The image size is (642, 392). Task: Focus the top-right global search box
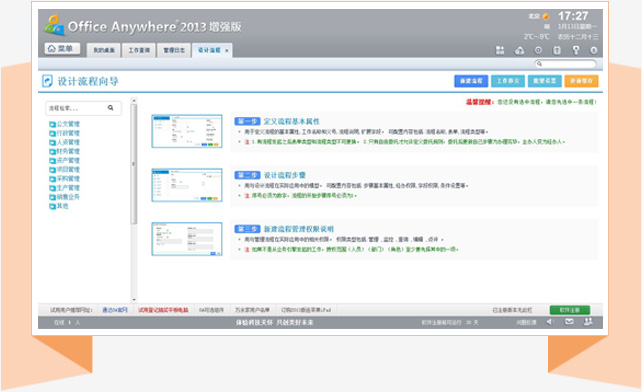click(x=565, y=64)
